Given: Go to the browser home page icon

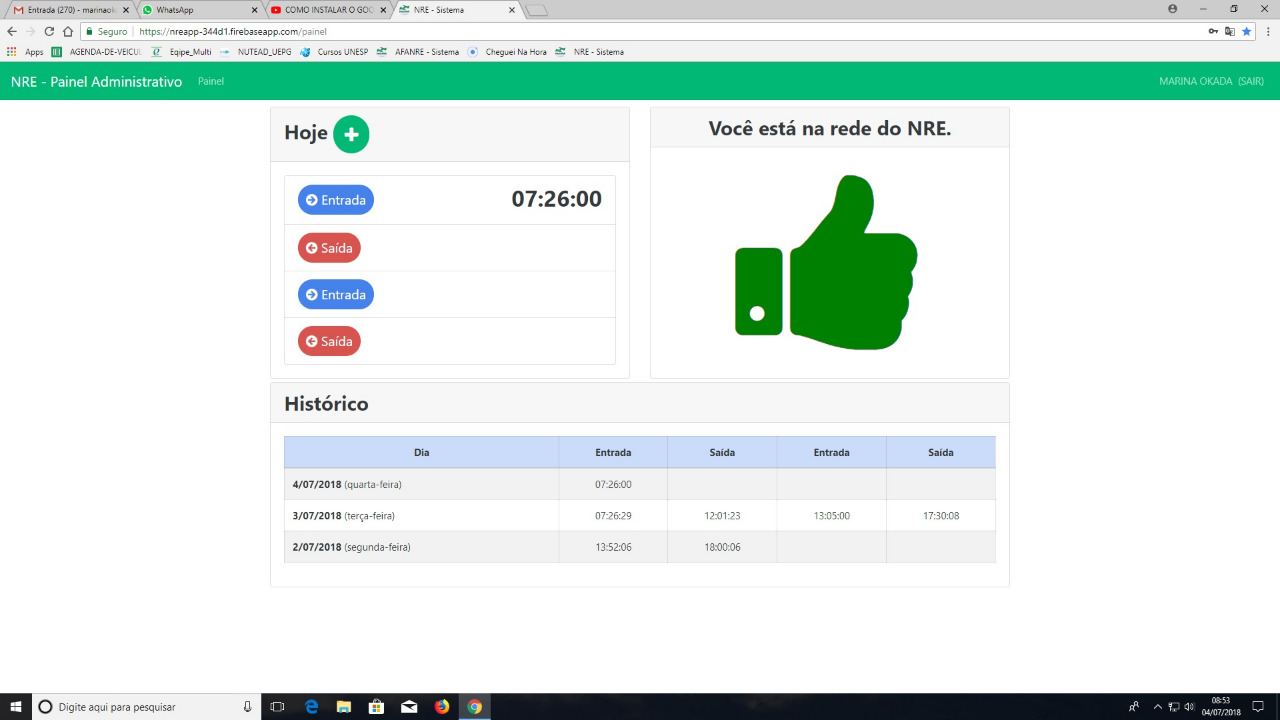Looking at the screenshot, I should click(67, 31).
